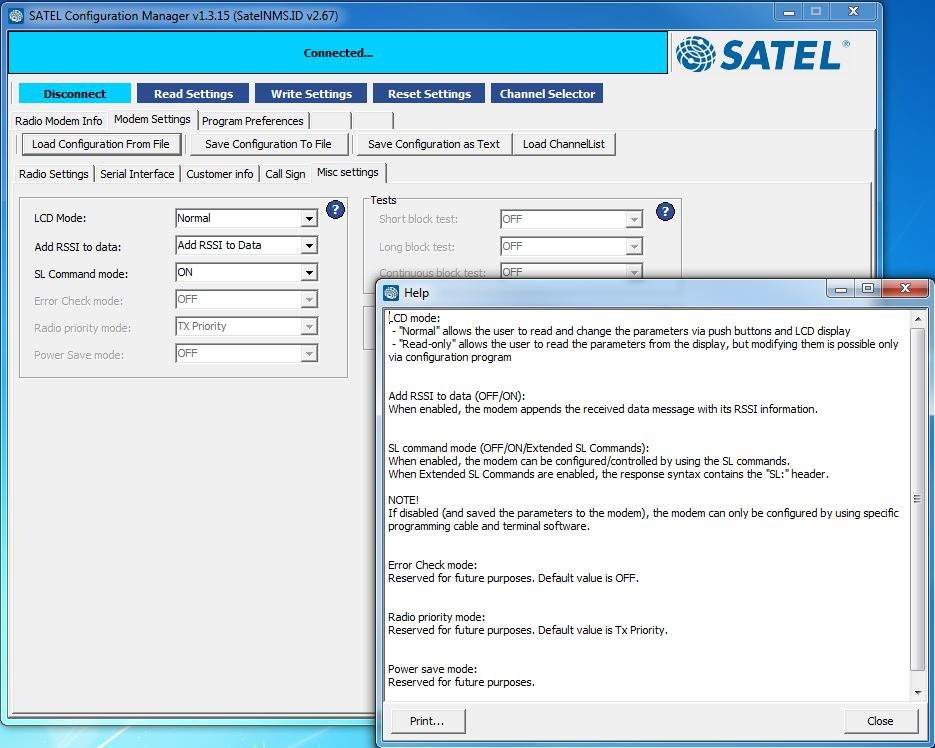935x748 pixels.
Task: Click the SATEL Configuration Manager title bar icon
Action: point(16,16)
